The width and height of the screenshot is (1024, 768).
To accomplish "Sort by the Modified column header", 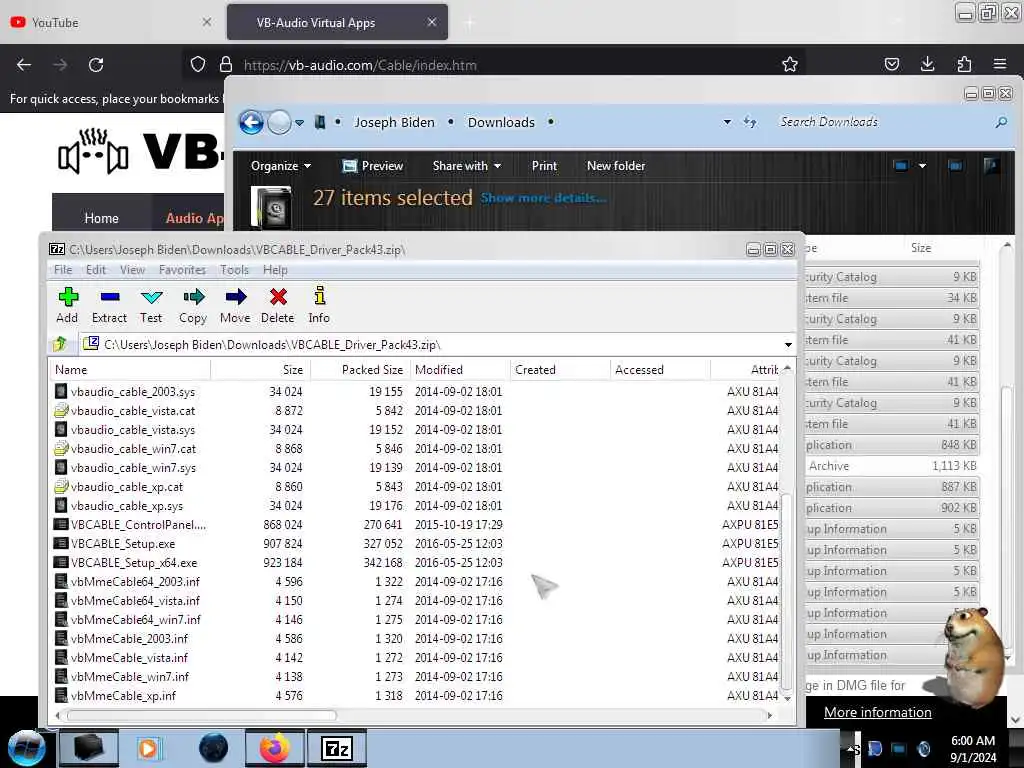I will (460, 370).
